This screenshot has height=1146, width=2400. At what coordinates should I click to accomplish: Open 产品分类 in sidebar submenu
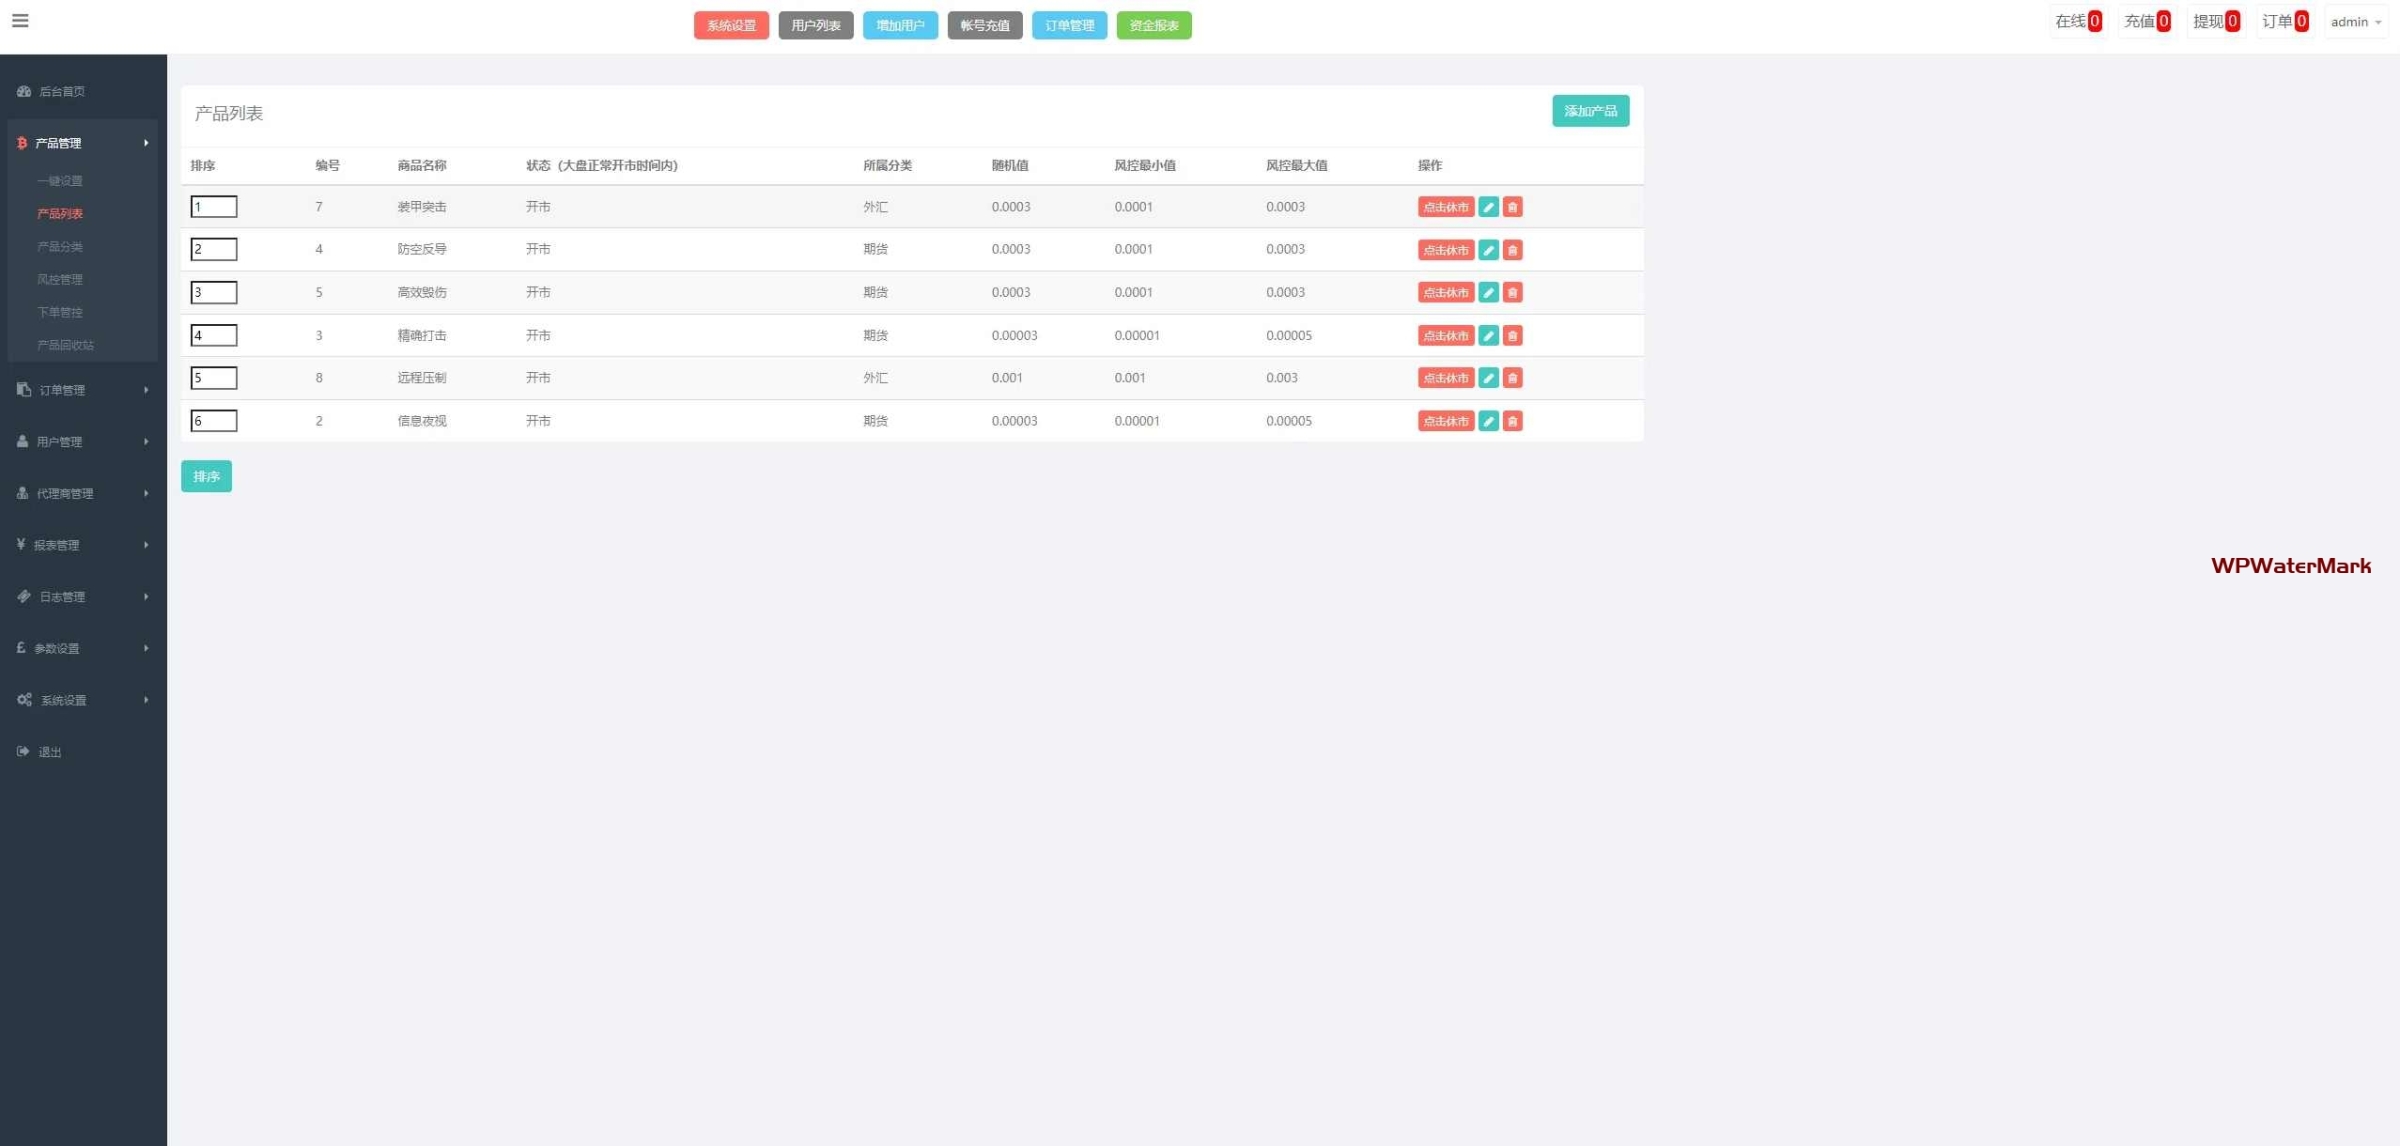pyautogui.click(x=60, y=247)
